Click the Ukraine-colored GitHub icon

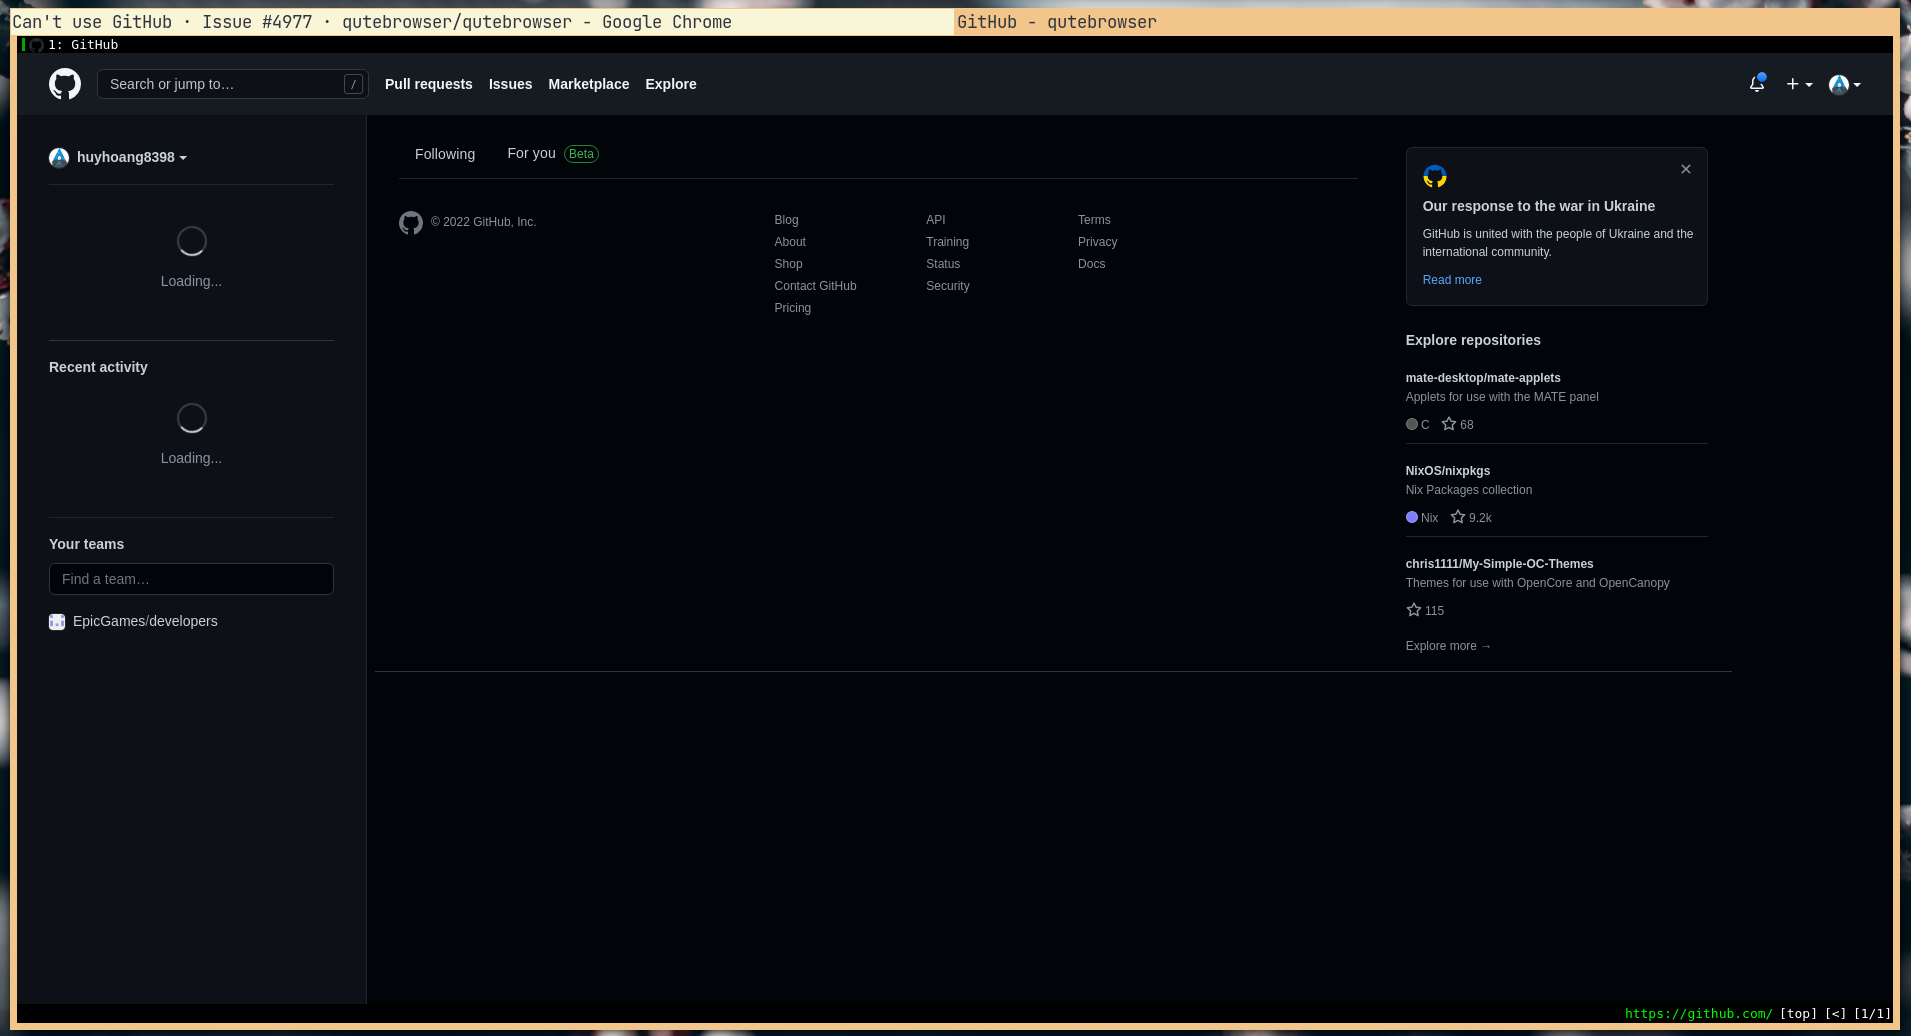1435,176
